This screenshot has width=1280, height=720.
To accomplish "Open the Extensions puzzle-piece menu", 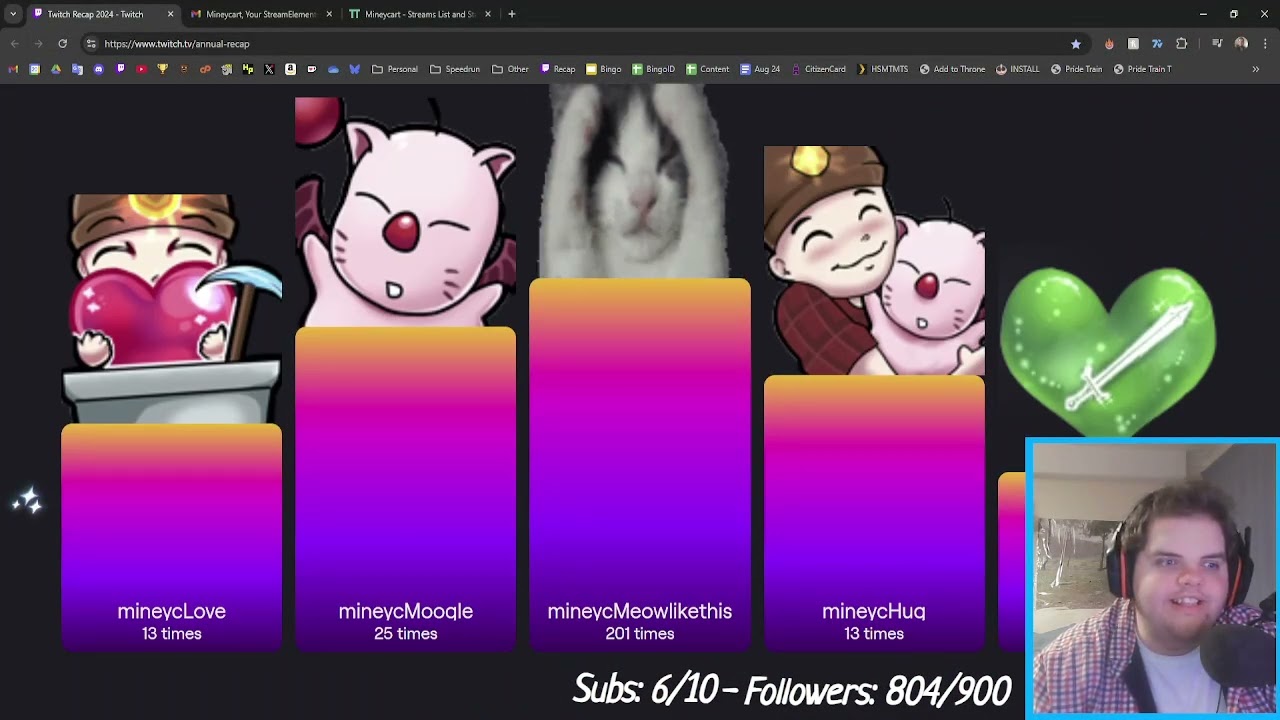I will point(1182,44).
